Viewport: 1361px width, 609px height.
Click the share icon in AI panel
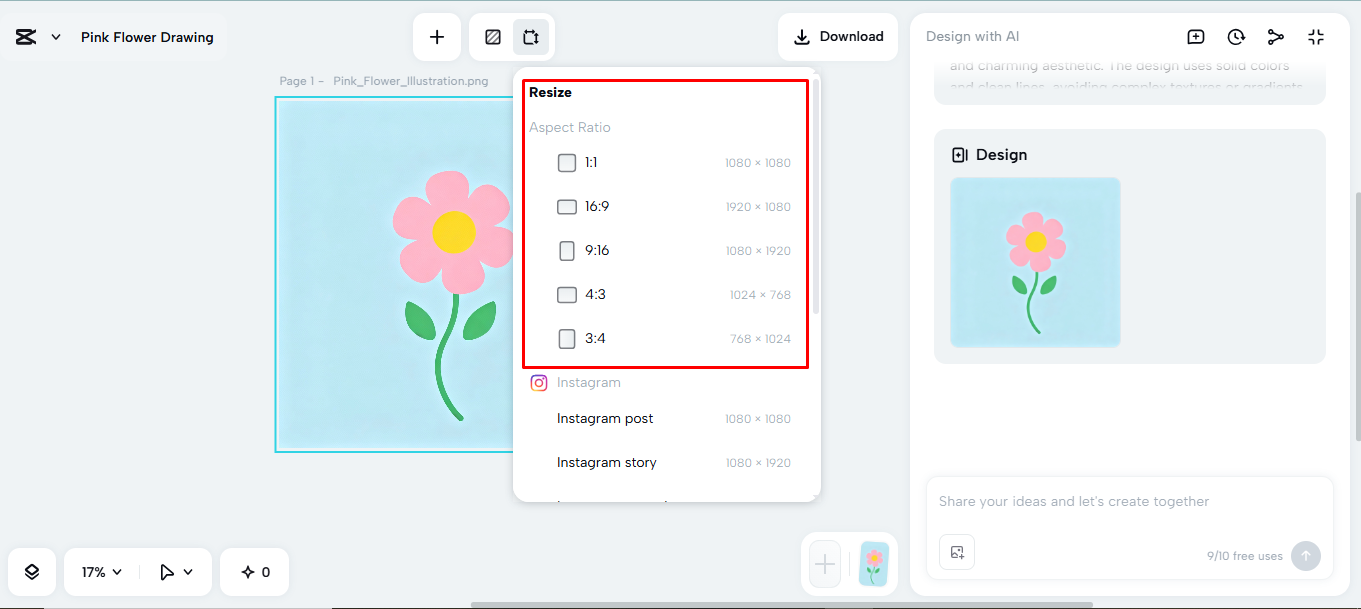click(x=1276, y=36)
